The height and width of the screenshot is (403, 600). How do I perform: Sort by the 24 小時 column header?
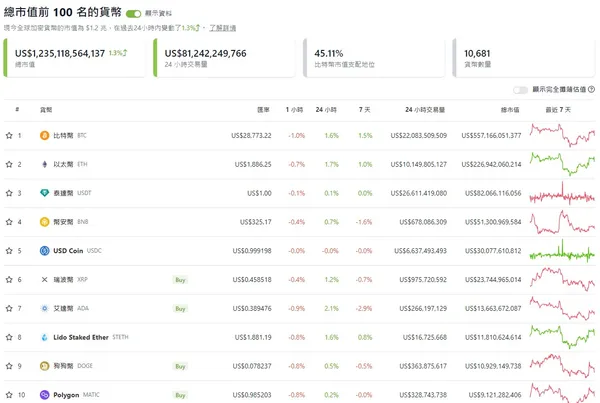pyautogui.click(x=326, y=110)
